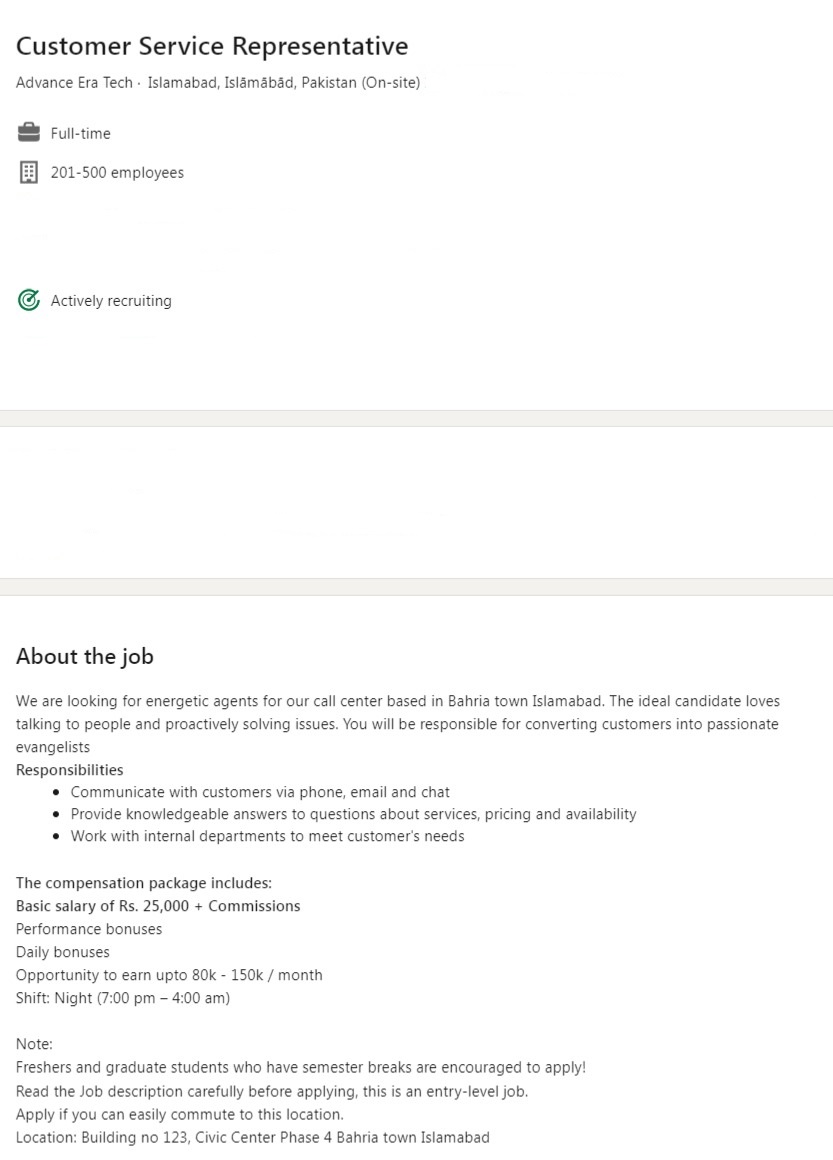The height and width of the screenshot is (1160, 833).
Task: Click the Customer Service Representative job title
Action: [x=212, y=46]
